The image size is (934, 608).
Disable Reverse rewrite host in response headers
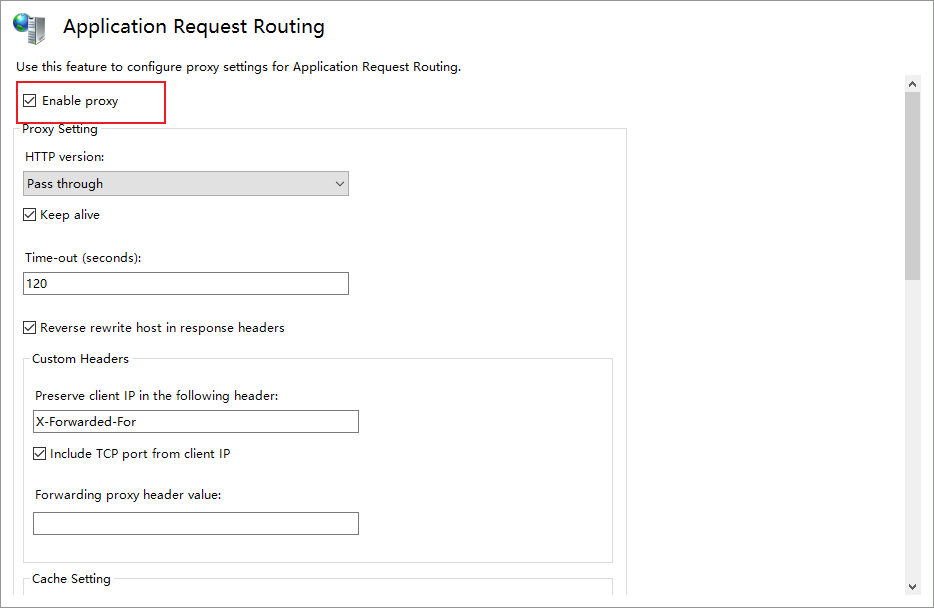point(30,328)
